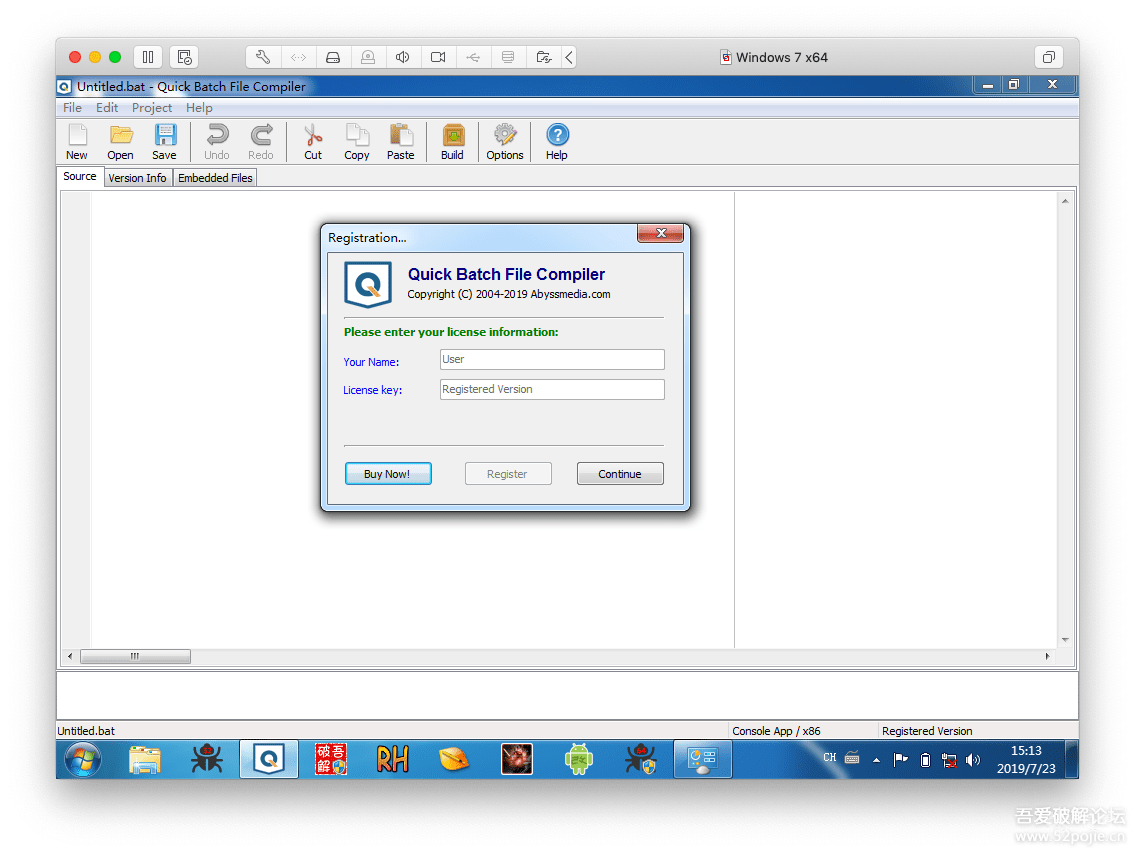Click the vertical scrollbar up arrow
This screenshot has width=1135, height=853.
[1065, 201]
